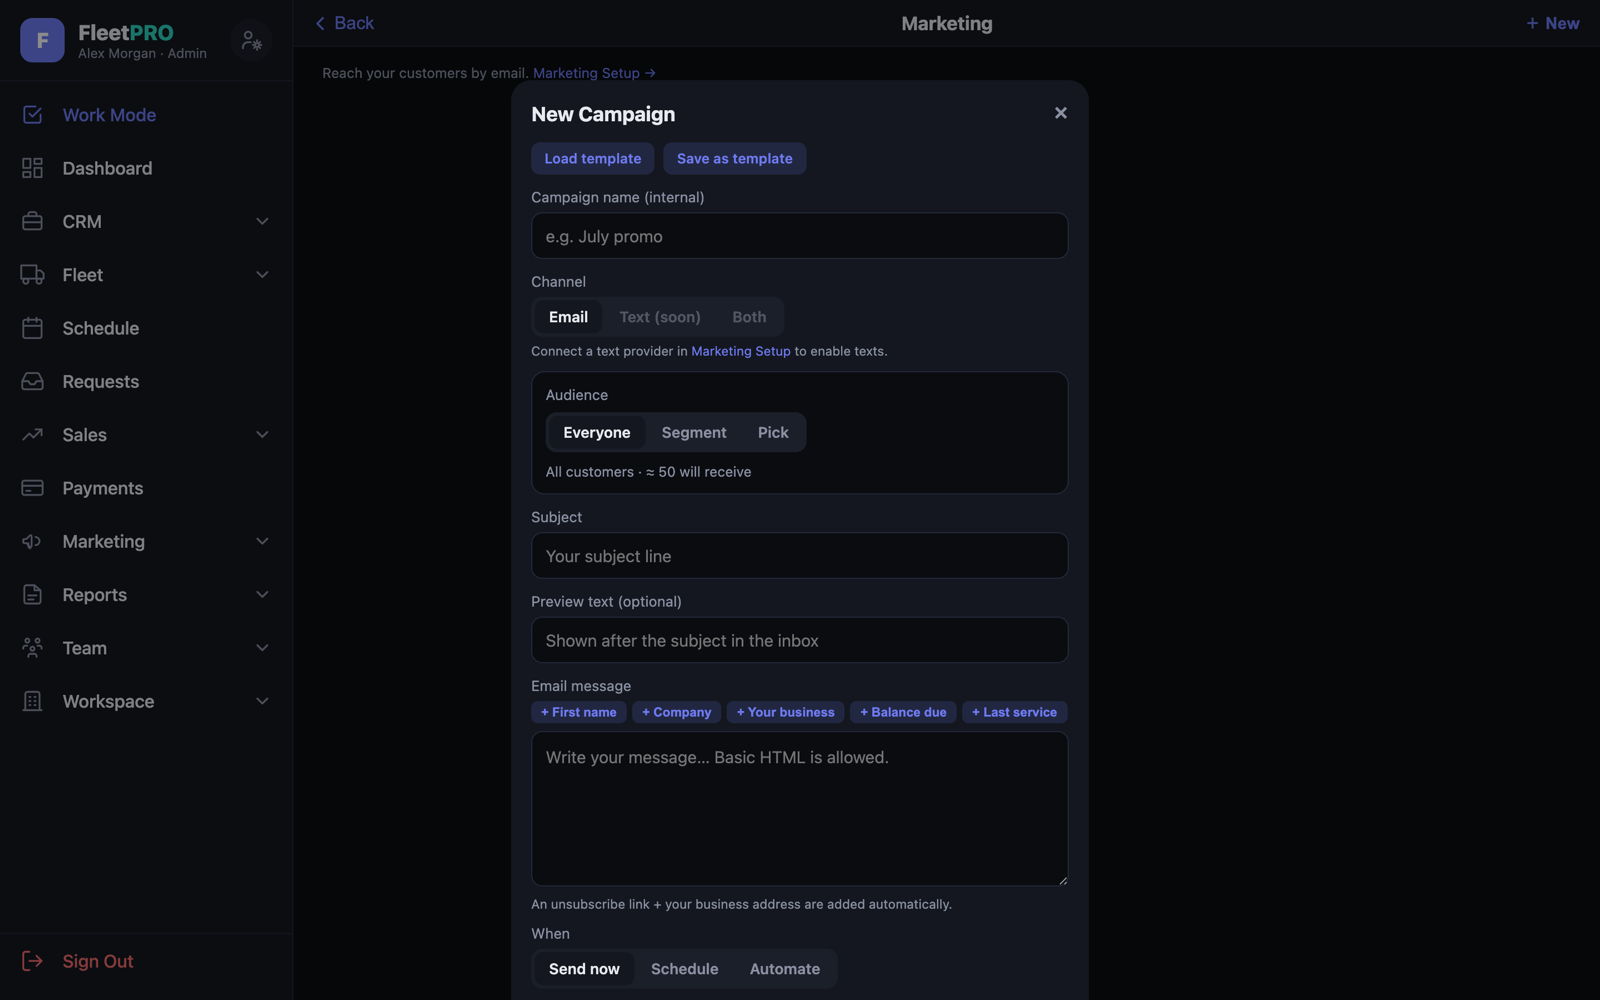Image resolution: width=1600 pixels, height=1000 pixels.
Task: Click Sign Out
Action: coord(98,961)
